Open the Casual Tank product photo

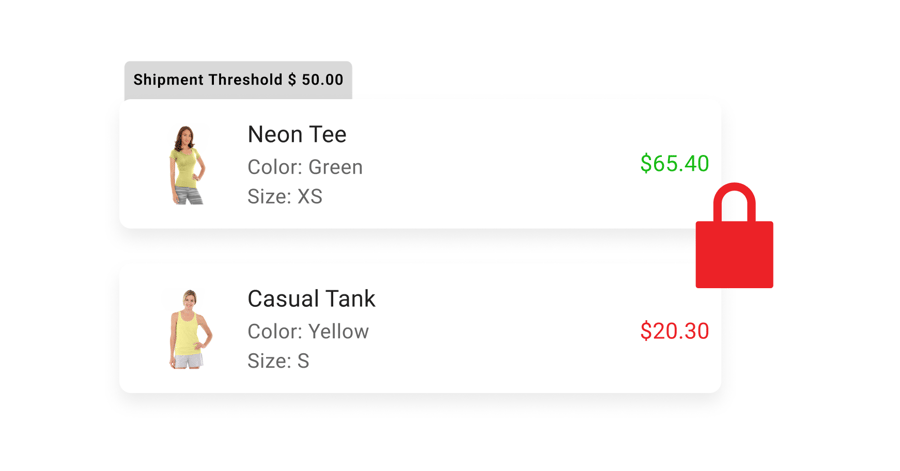187,329
